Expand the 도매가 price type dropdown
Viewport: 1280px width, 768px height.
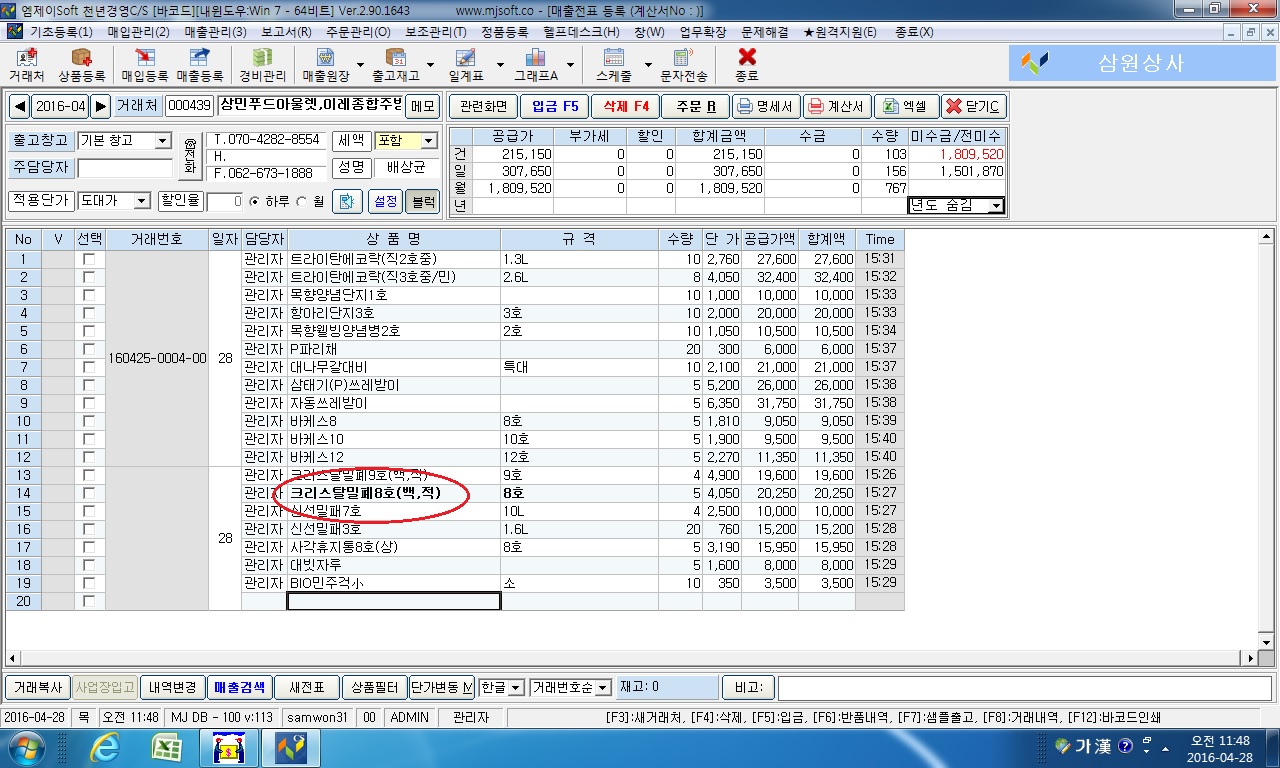pos(141,201)
